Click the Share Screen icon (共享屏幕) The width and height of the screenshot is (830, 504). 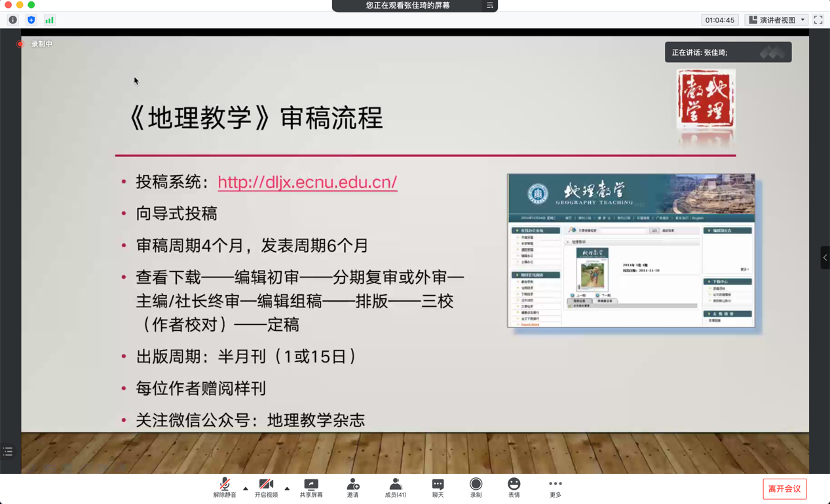(x=311, y=487)
